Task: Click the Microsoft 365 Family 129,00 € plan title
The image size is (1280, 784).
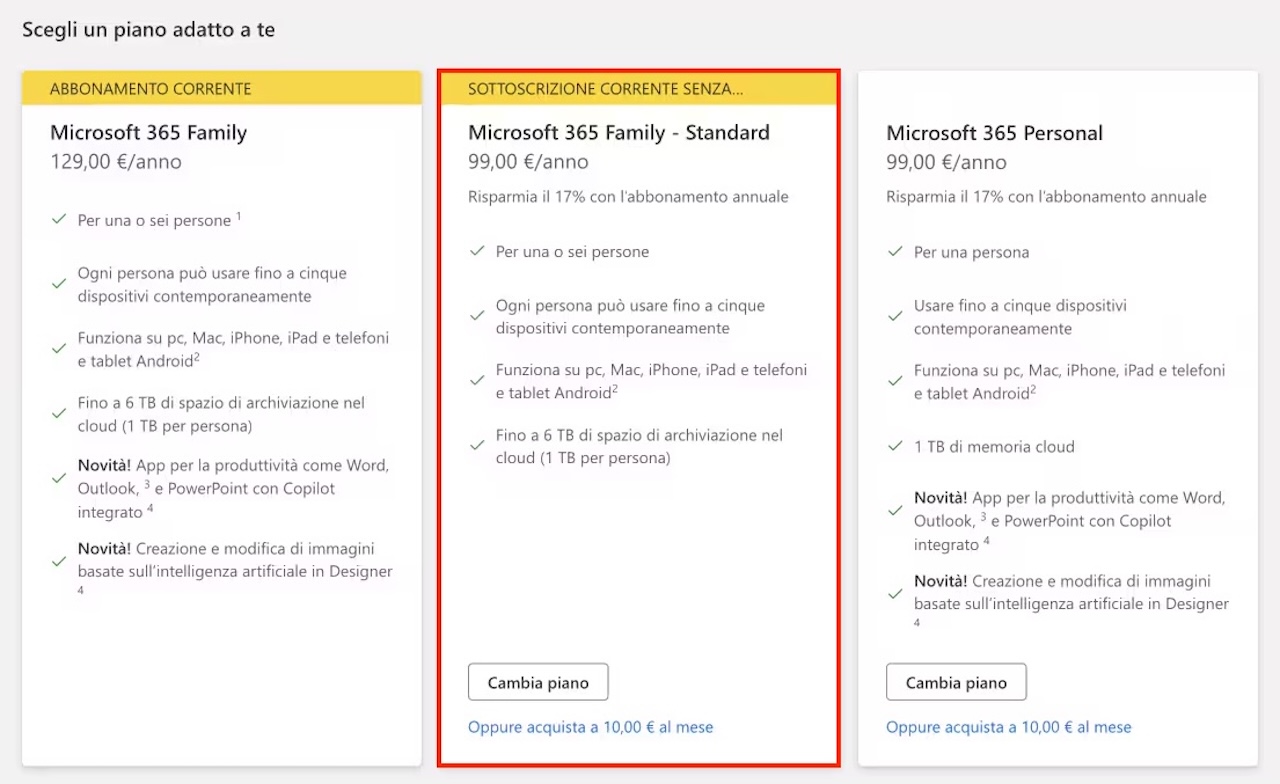Action: pyautogui.click(x=148, y=133)
